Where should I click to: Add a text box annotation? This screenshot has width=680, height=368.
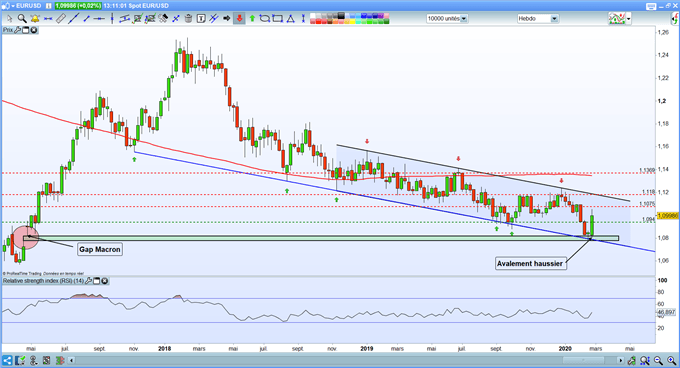point(201,19)
